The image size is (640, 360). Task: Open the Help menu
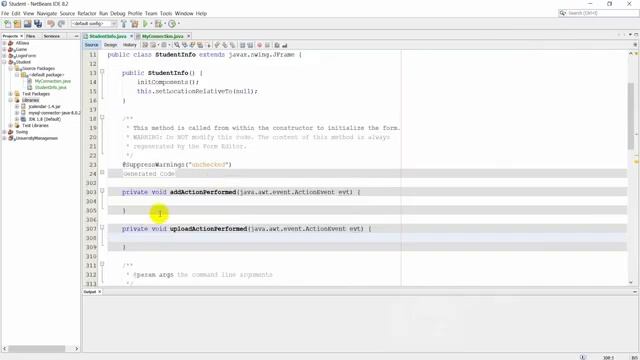[x=201, y=13]
